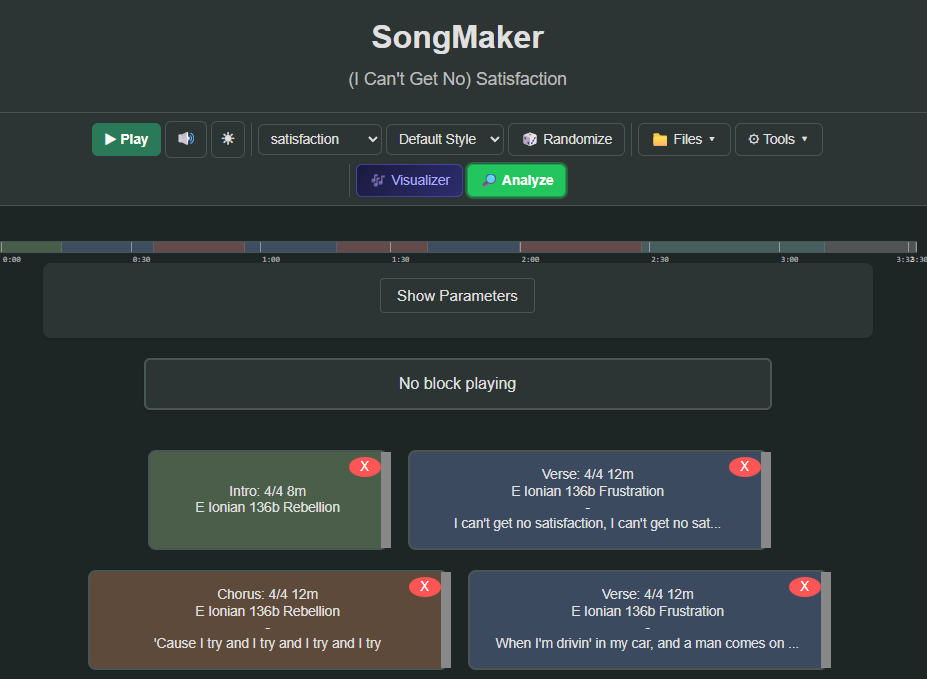Click the Analyze button
The height and width of the screenshot is (679, 927).
click(x=517, y=180)
